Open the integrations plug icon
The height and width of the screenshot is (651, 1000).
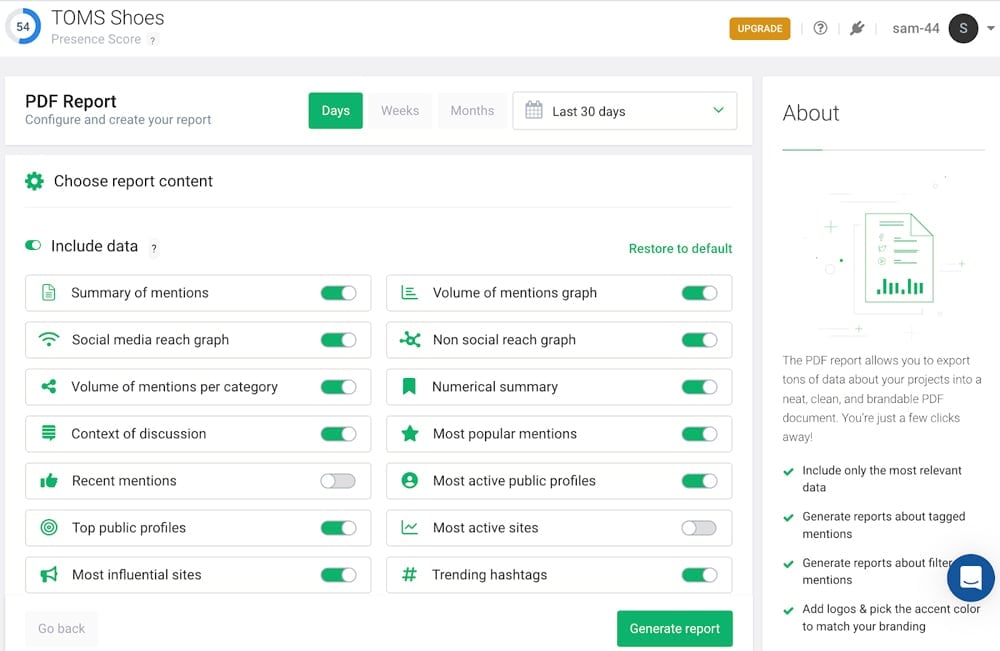coord(857,28)
